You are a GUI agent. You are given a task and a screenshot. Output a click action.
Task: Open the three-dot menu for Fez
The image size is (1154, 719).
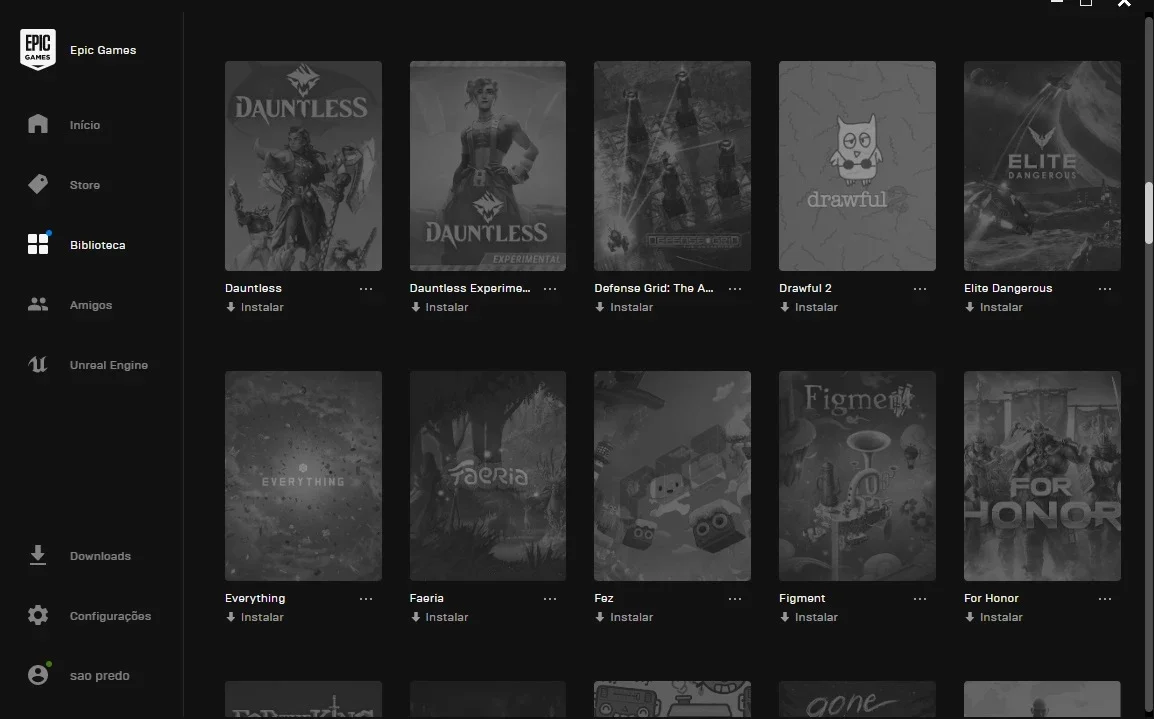734,599
